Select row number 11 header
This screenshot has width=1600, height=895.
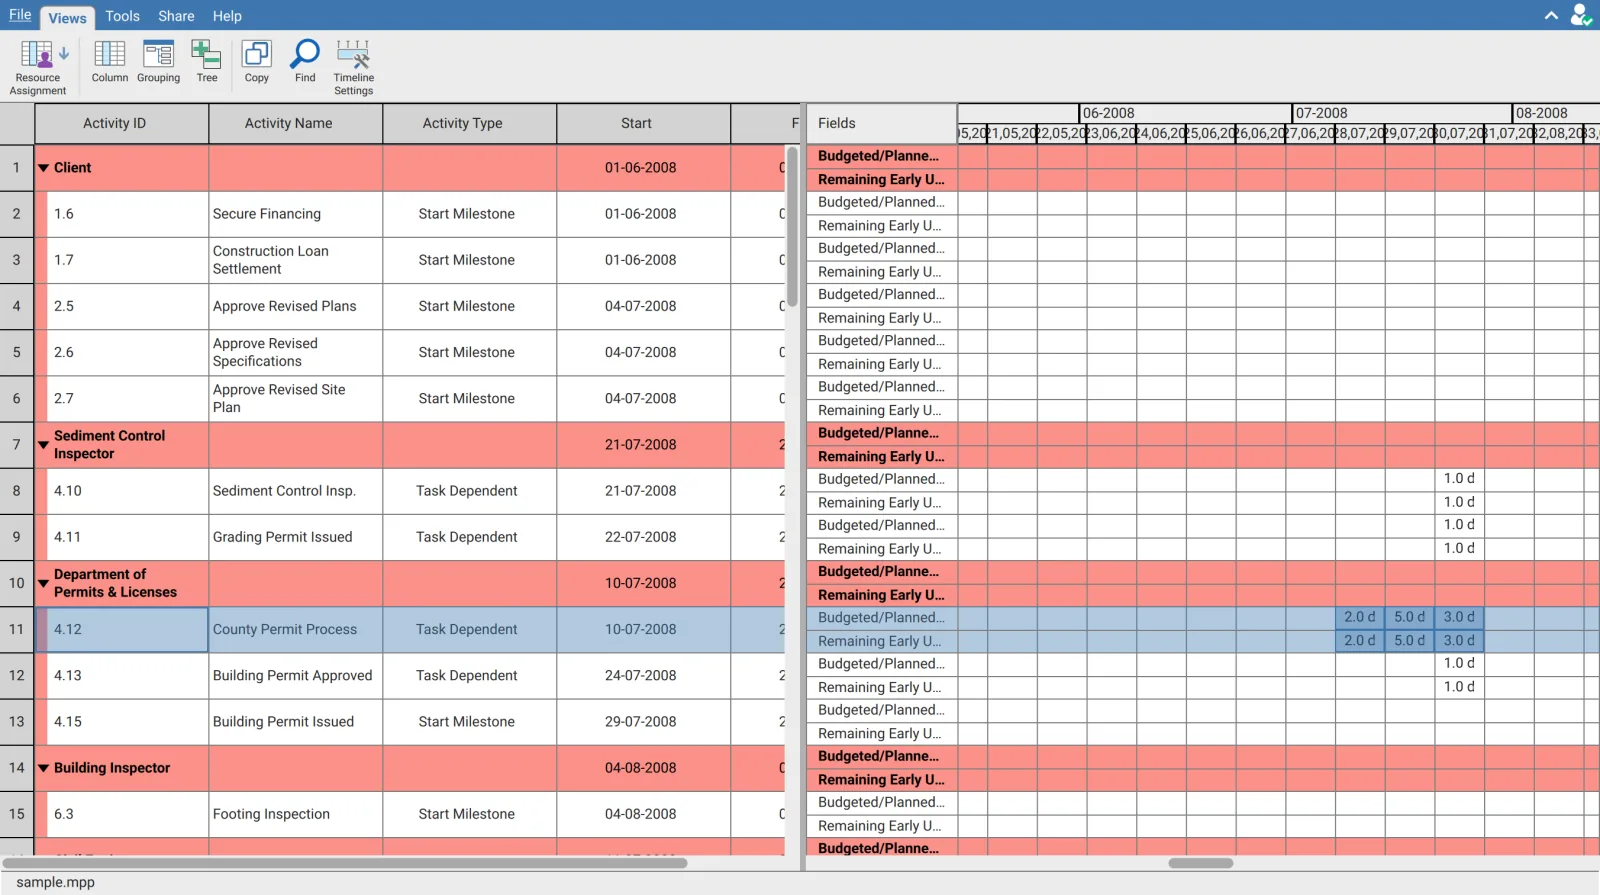17,630
